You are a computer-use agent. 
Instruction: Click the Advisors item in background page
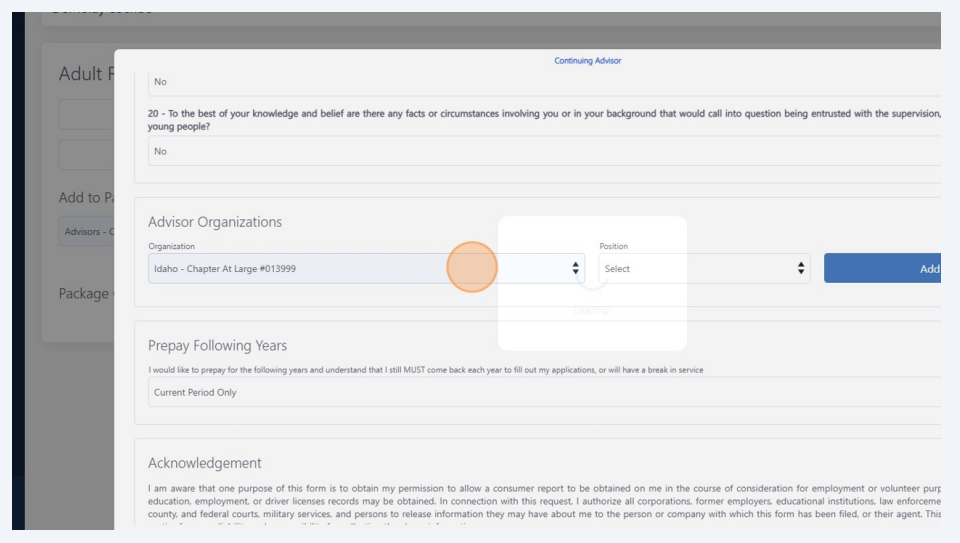coord(86,231)
